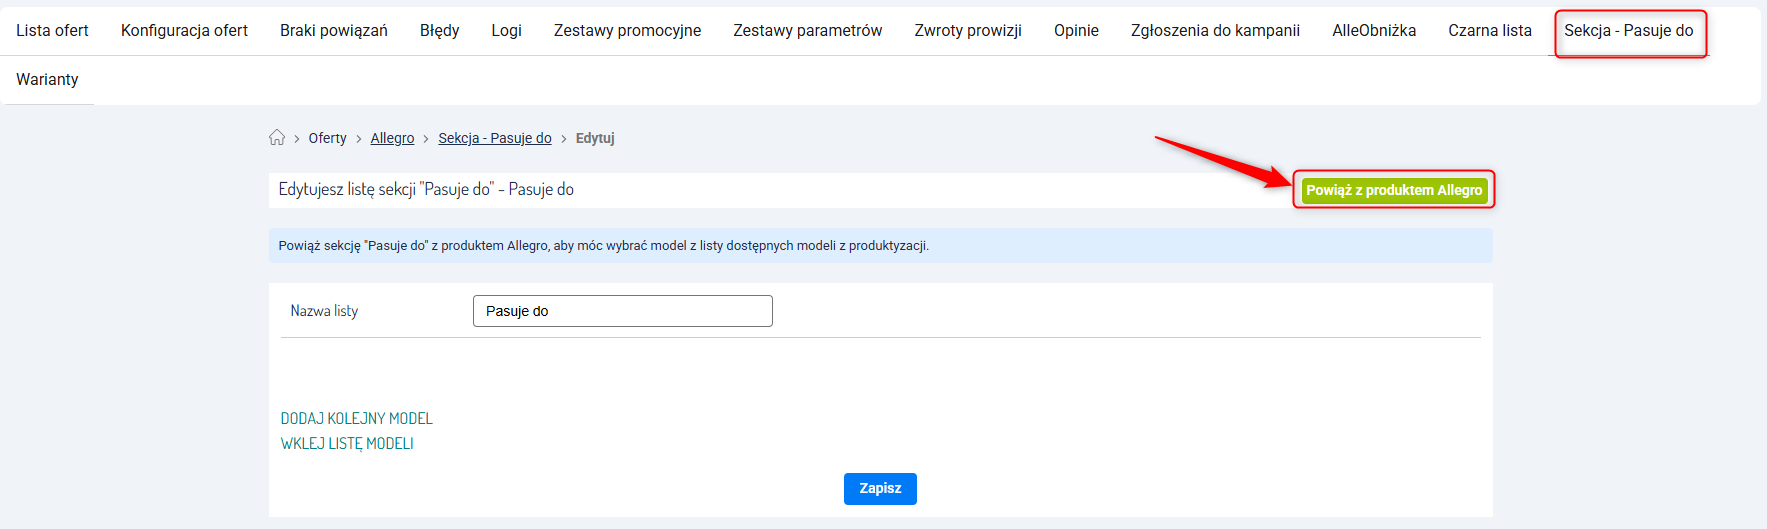Switch to Zwroty prowizji tab
The image size is (1767, 529).
[967, 31]
